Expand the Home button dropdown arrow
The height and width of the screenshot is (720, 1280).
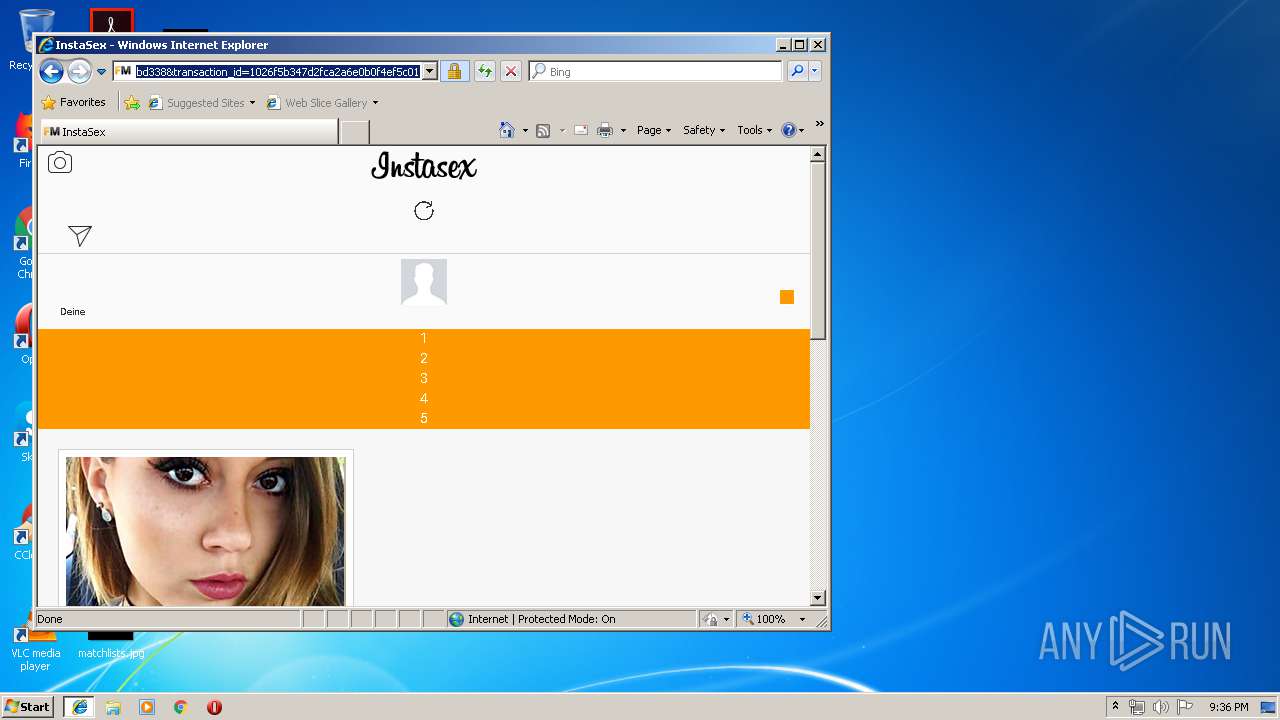click(x=524, y=130)
